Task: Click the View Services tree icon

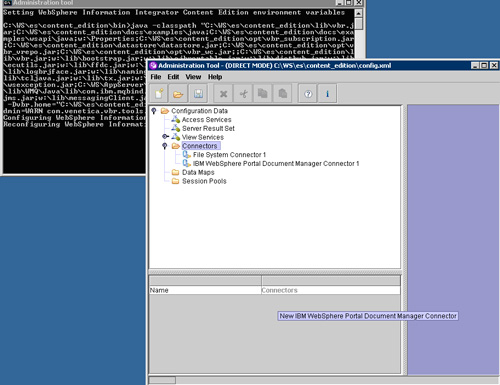Action: click(176, 137)
